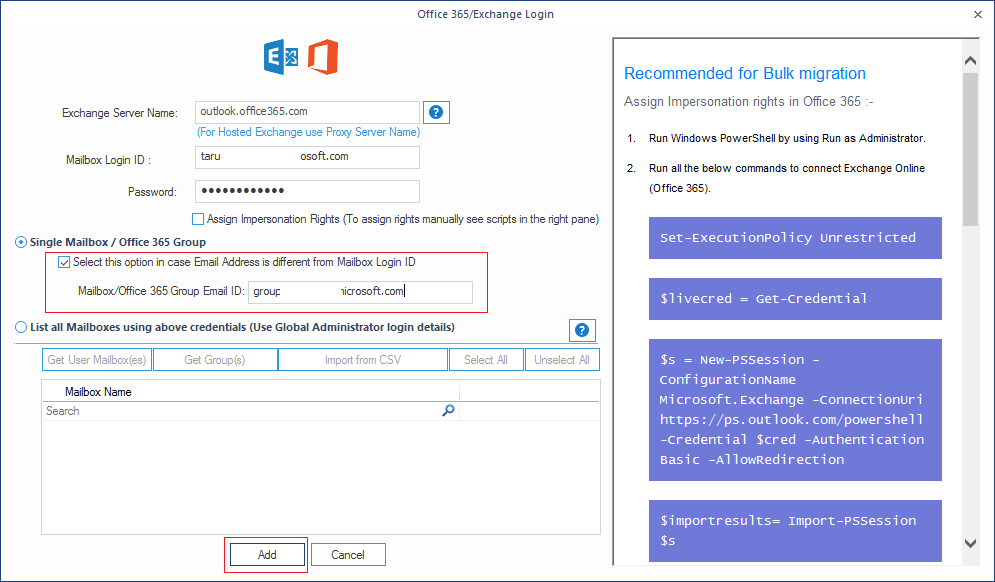Click the help pane scroll up arrow
The width and height of the screenshot is (995, 582).
(970, 61)
